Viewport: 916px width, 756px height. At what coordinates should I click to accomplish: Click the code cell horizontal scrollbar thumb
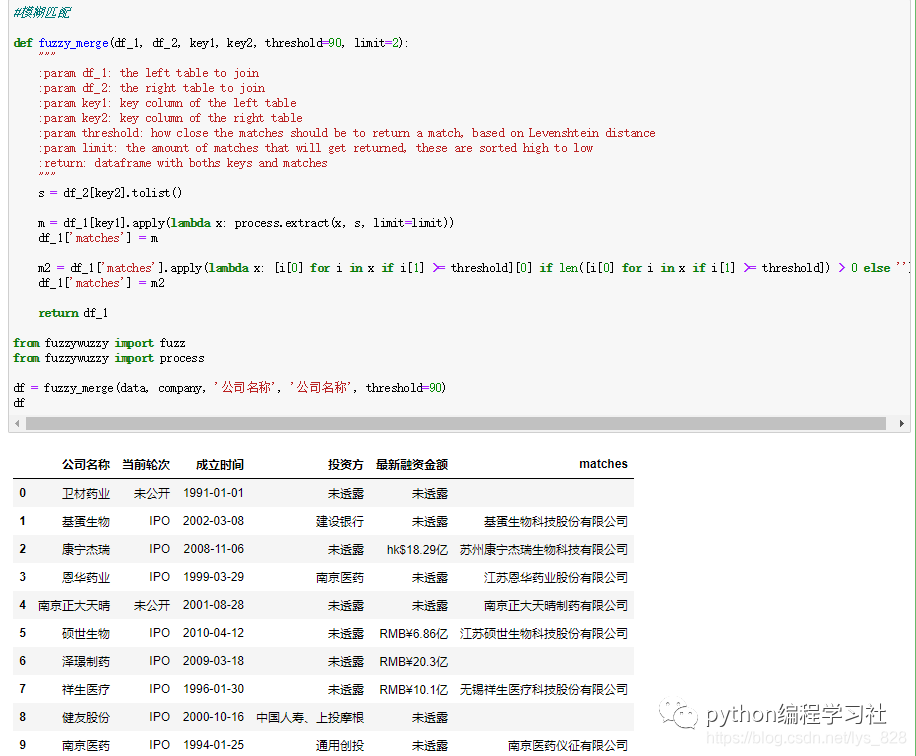[x=456, y=424]
